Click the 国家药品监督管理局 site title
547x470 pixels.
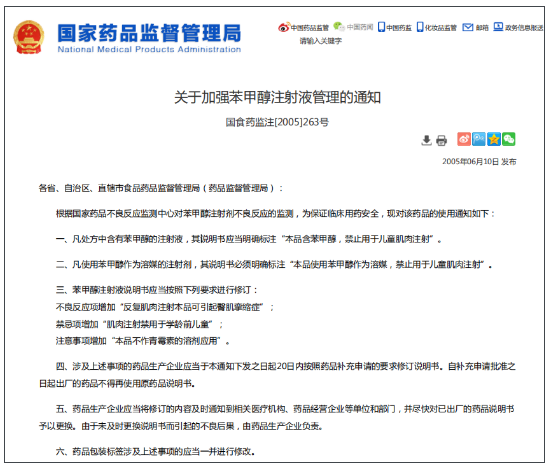[x=149, y=33]
